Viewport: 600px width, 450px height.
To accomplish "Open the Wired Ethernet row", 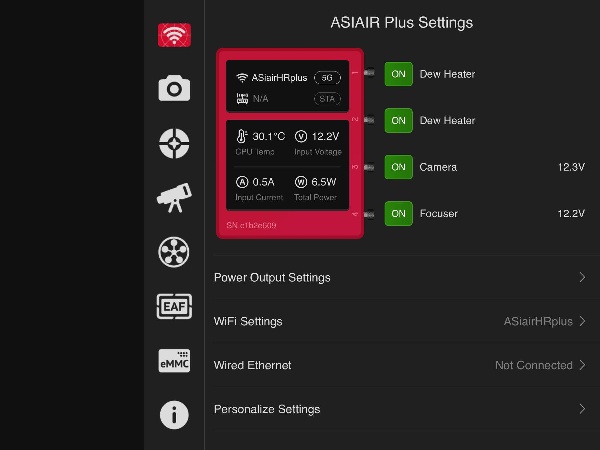I will [x=401, y=365].
